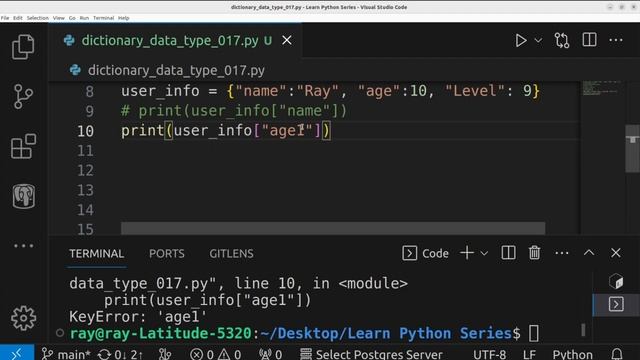Open the Explorer view in the activity bar
Image resolution: width=640 pixels, height=360 pixels.
click(x=23, y=47)
